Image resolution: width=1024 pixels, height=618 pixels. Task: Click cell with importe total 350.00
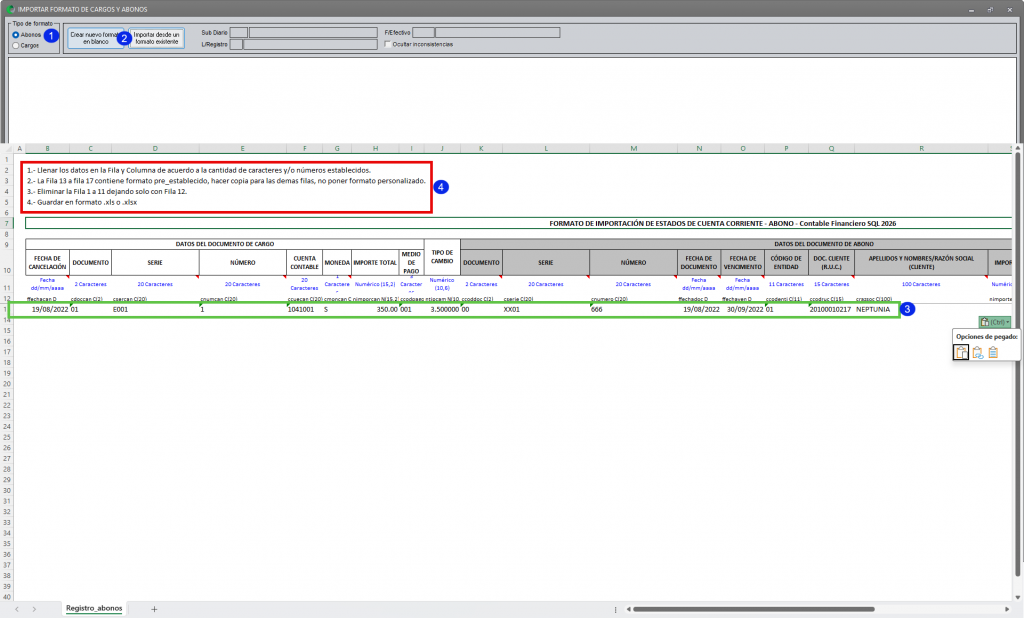click(375, 310)
